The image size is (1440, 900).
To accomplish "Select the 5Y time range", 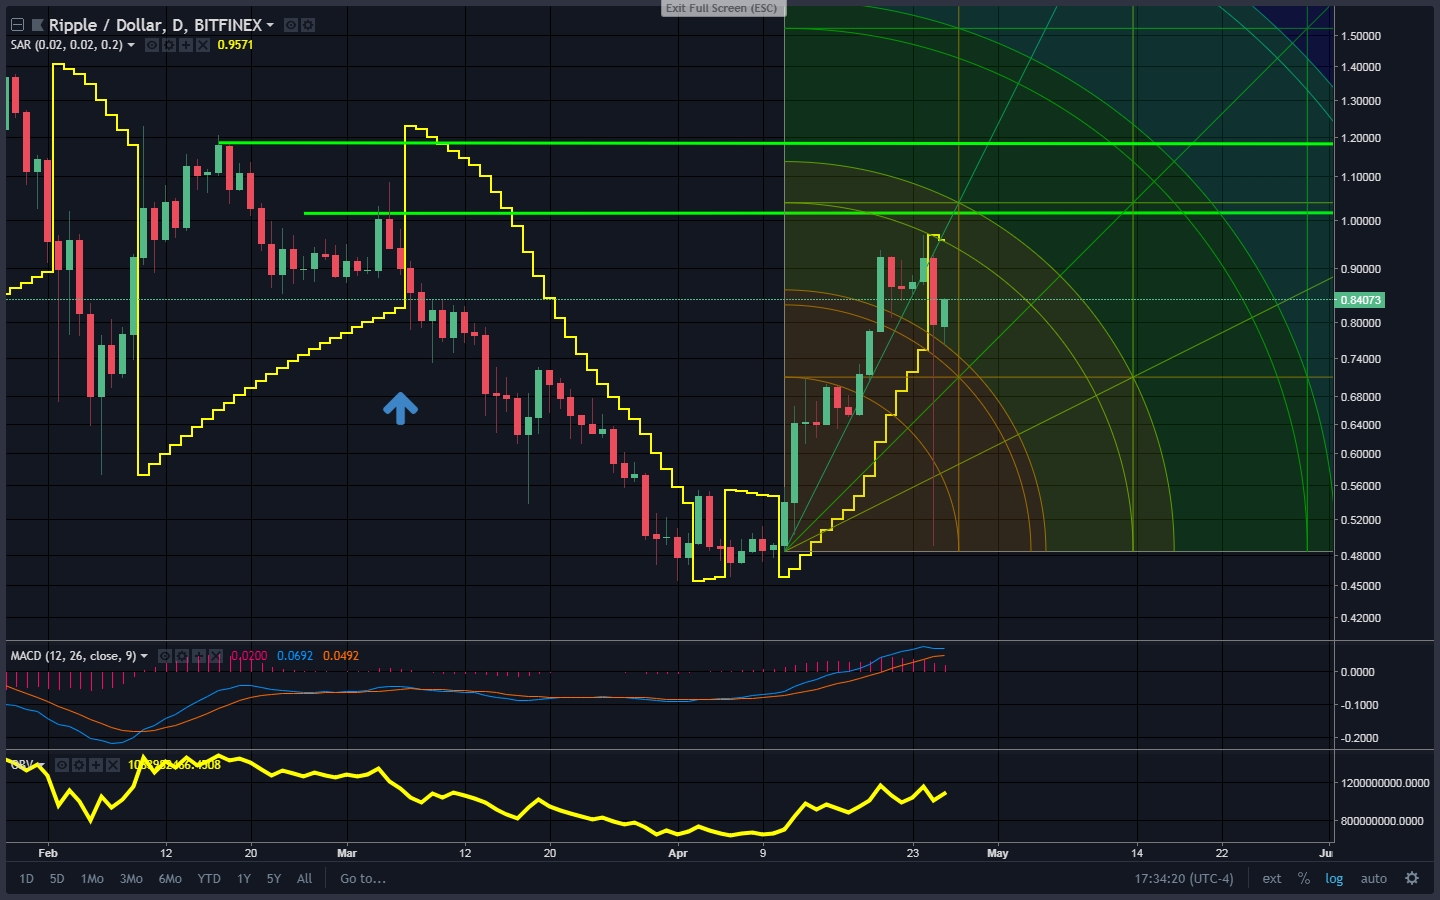I will (x=274, y=879).
